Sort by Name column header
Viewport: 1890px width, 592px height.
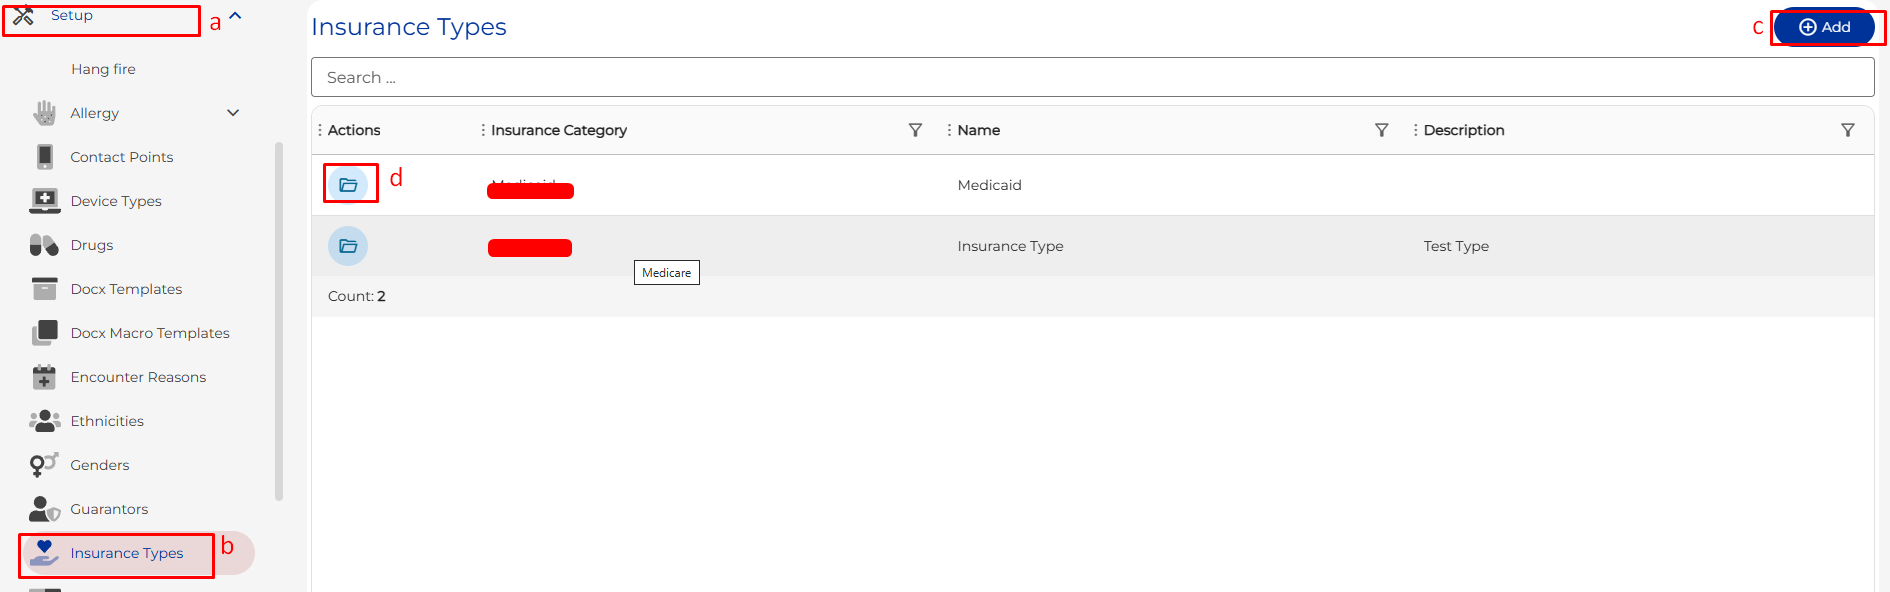click(x=979, y=130)
